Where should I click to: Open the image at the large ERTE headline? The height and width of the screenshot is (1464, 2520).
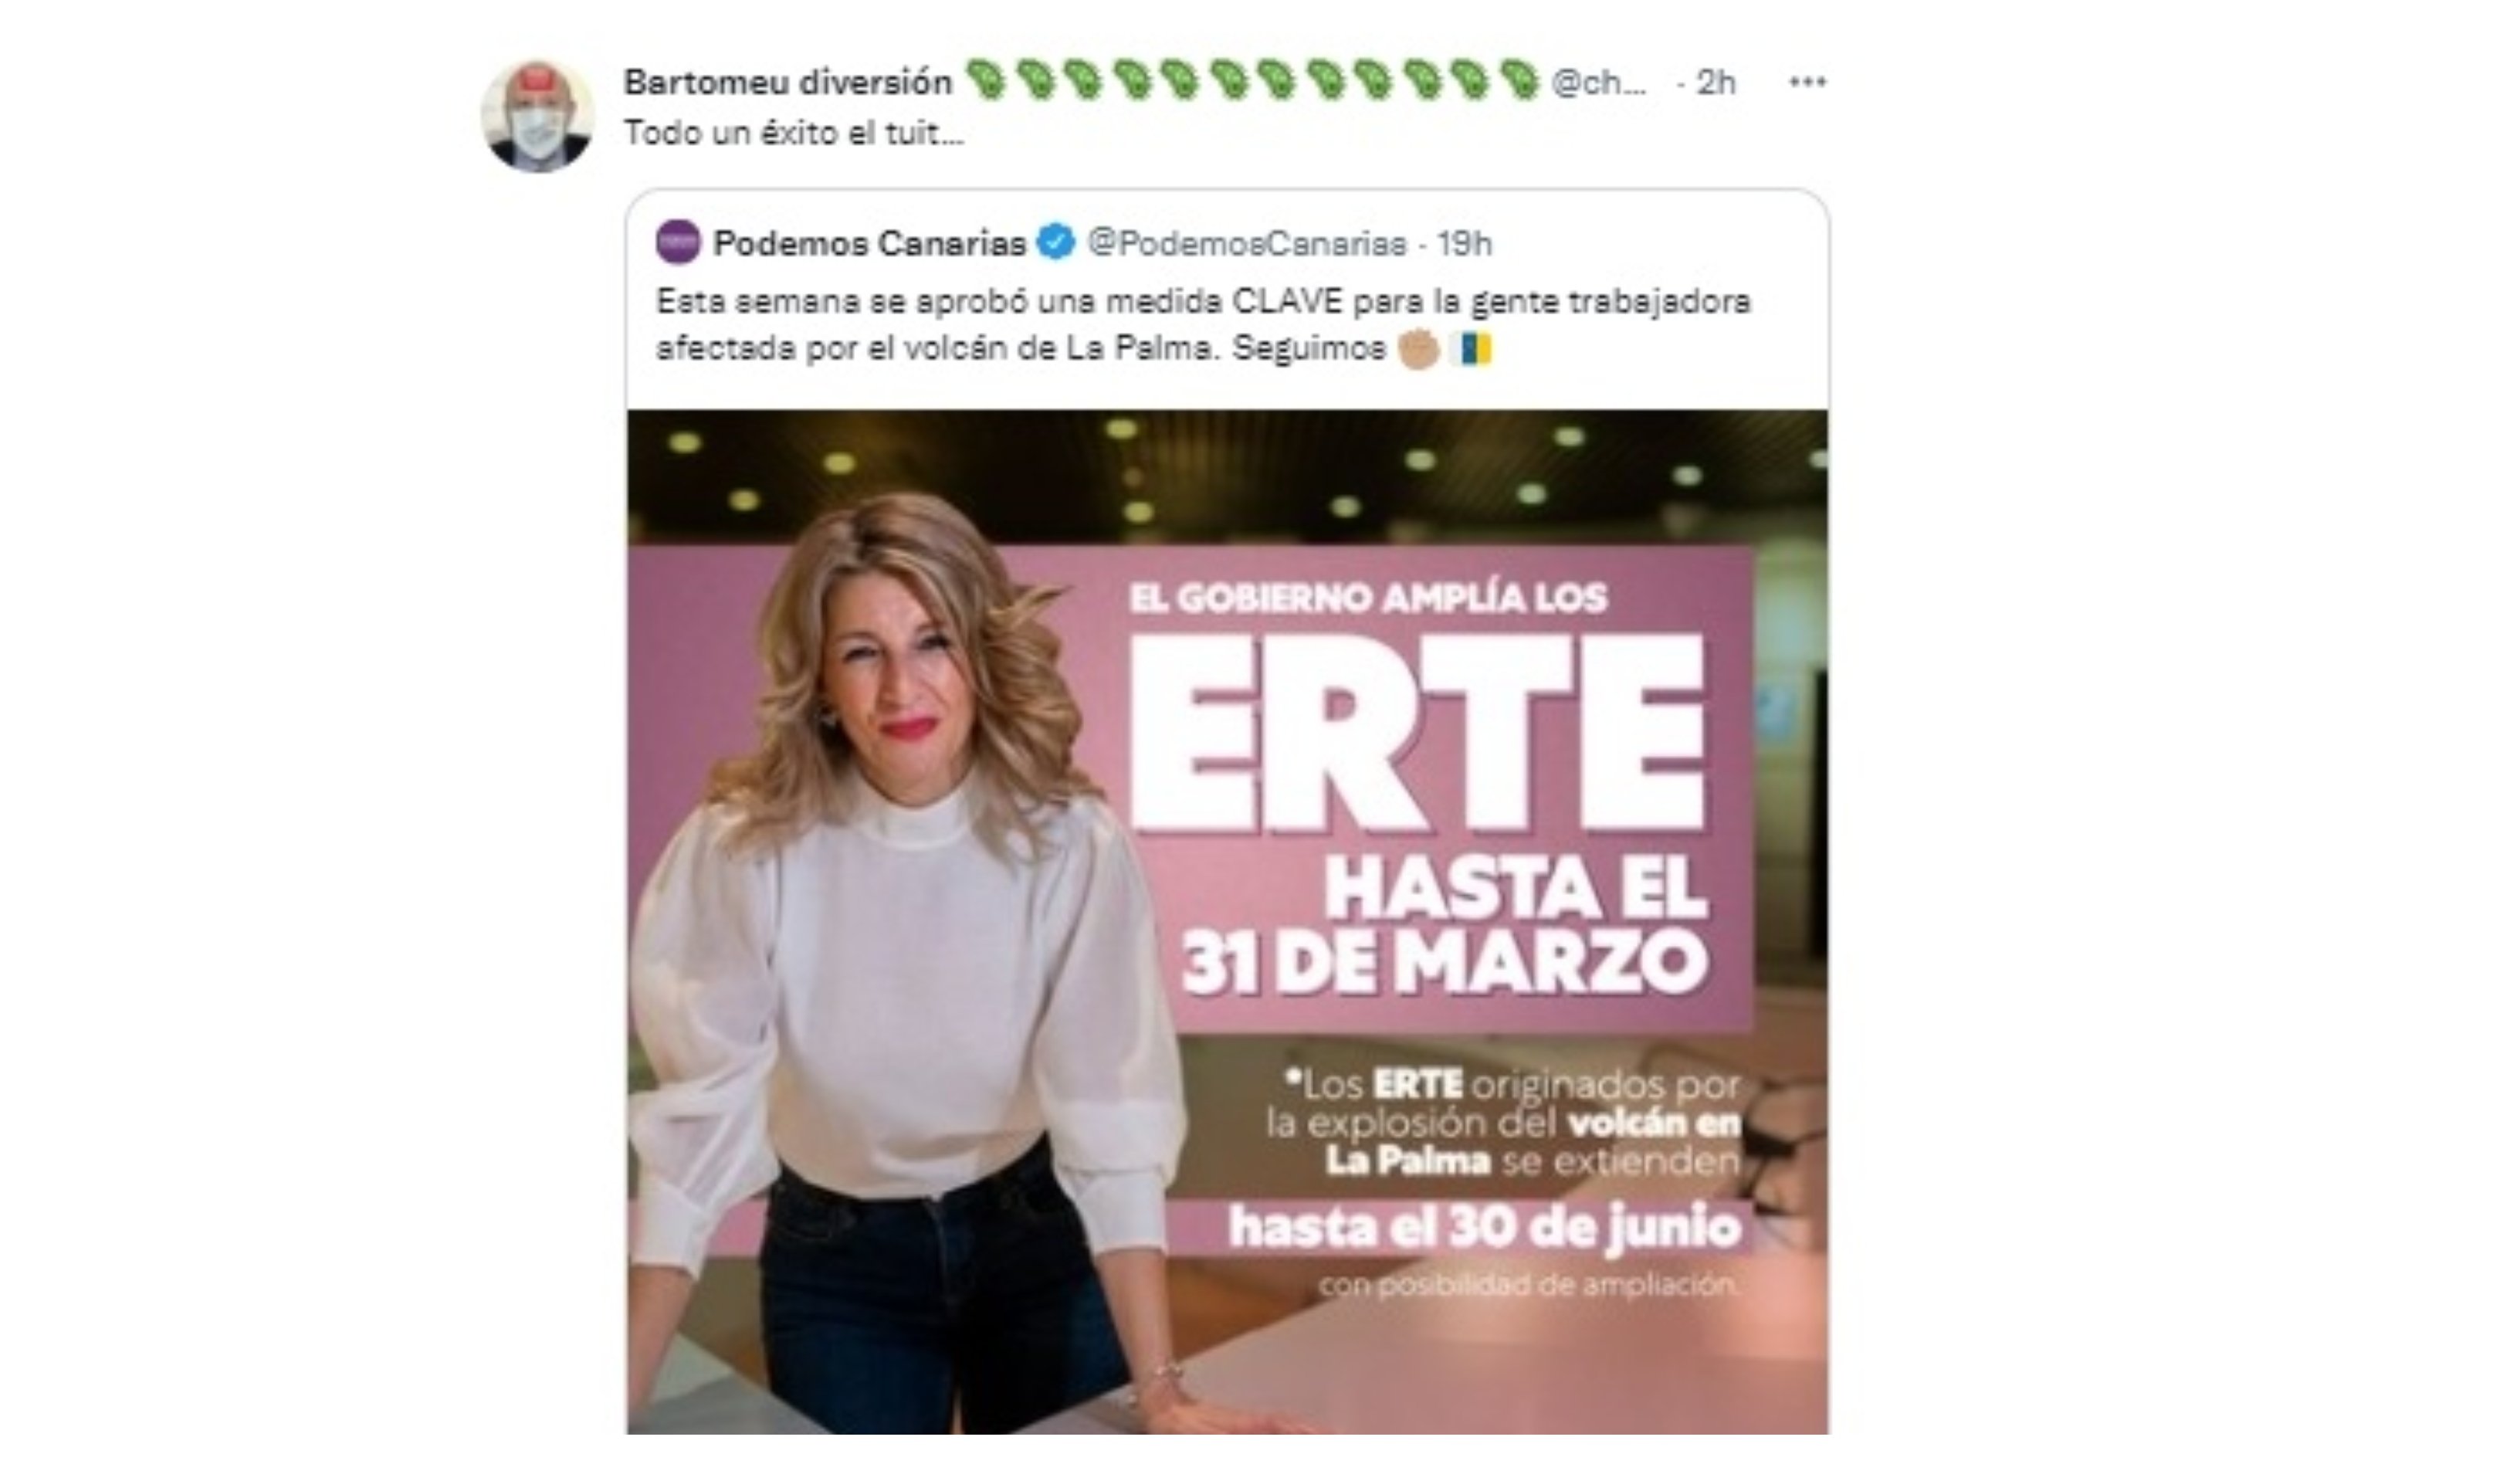click(x=1416, y=733)
